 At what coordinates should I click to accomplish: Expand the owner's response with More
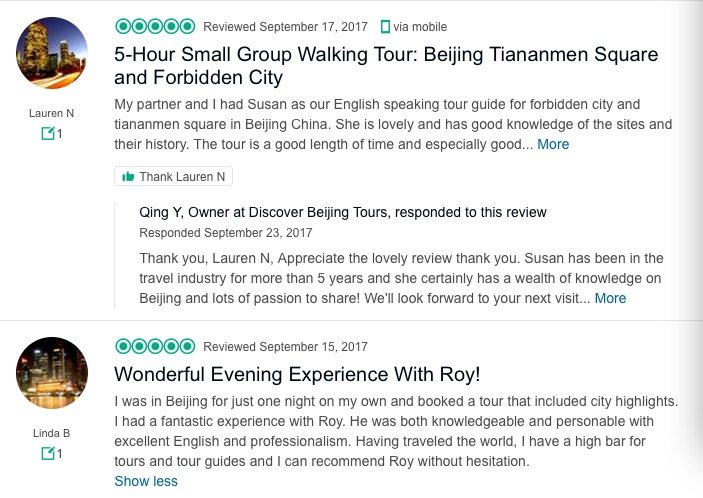(610, 298)
